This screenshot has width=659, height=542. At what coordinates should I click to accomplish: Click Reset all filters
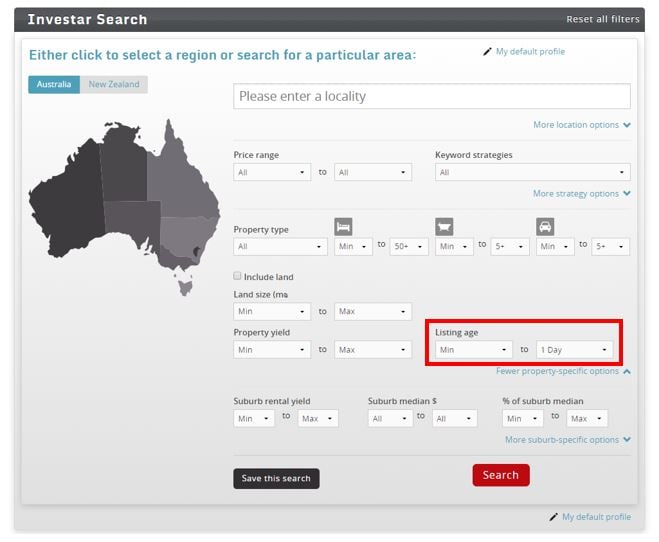[x=603, y=19]
